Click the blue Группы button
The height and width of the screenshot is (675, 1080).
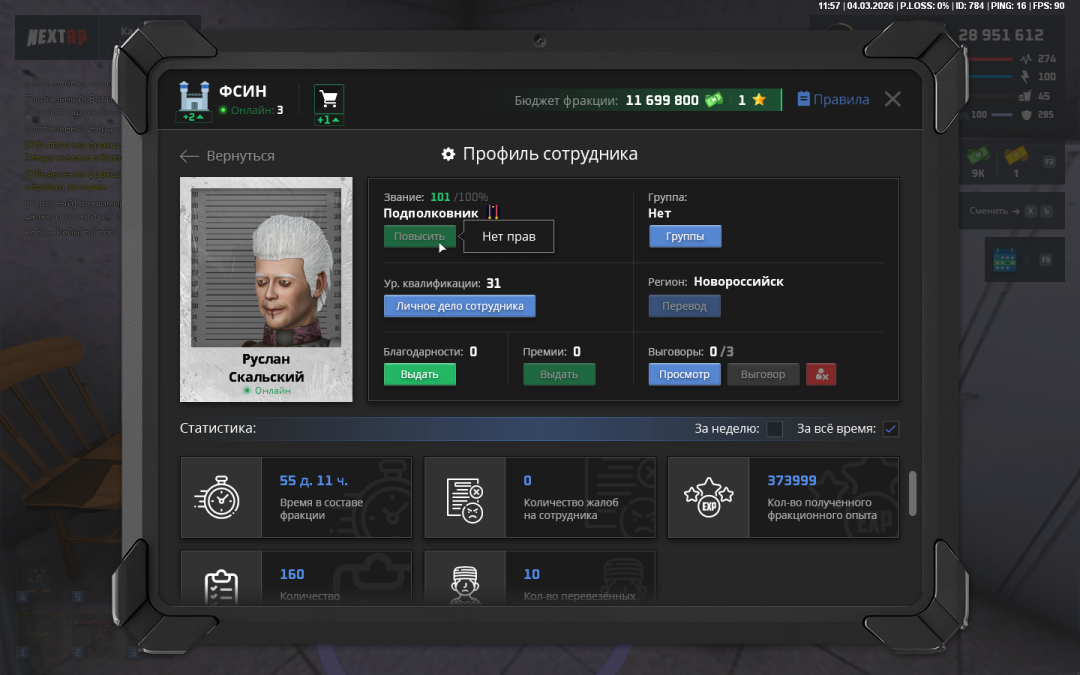(x=685, y=237)
